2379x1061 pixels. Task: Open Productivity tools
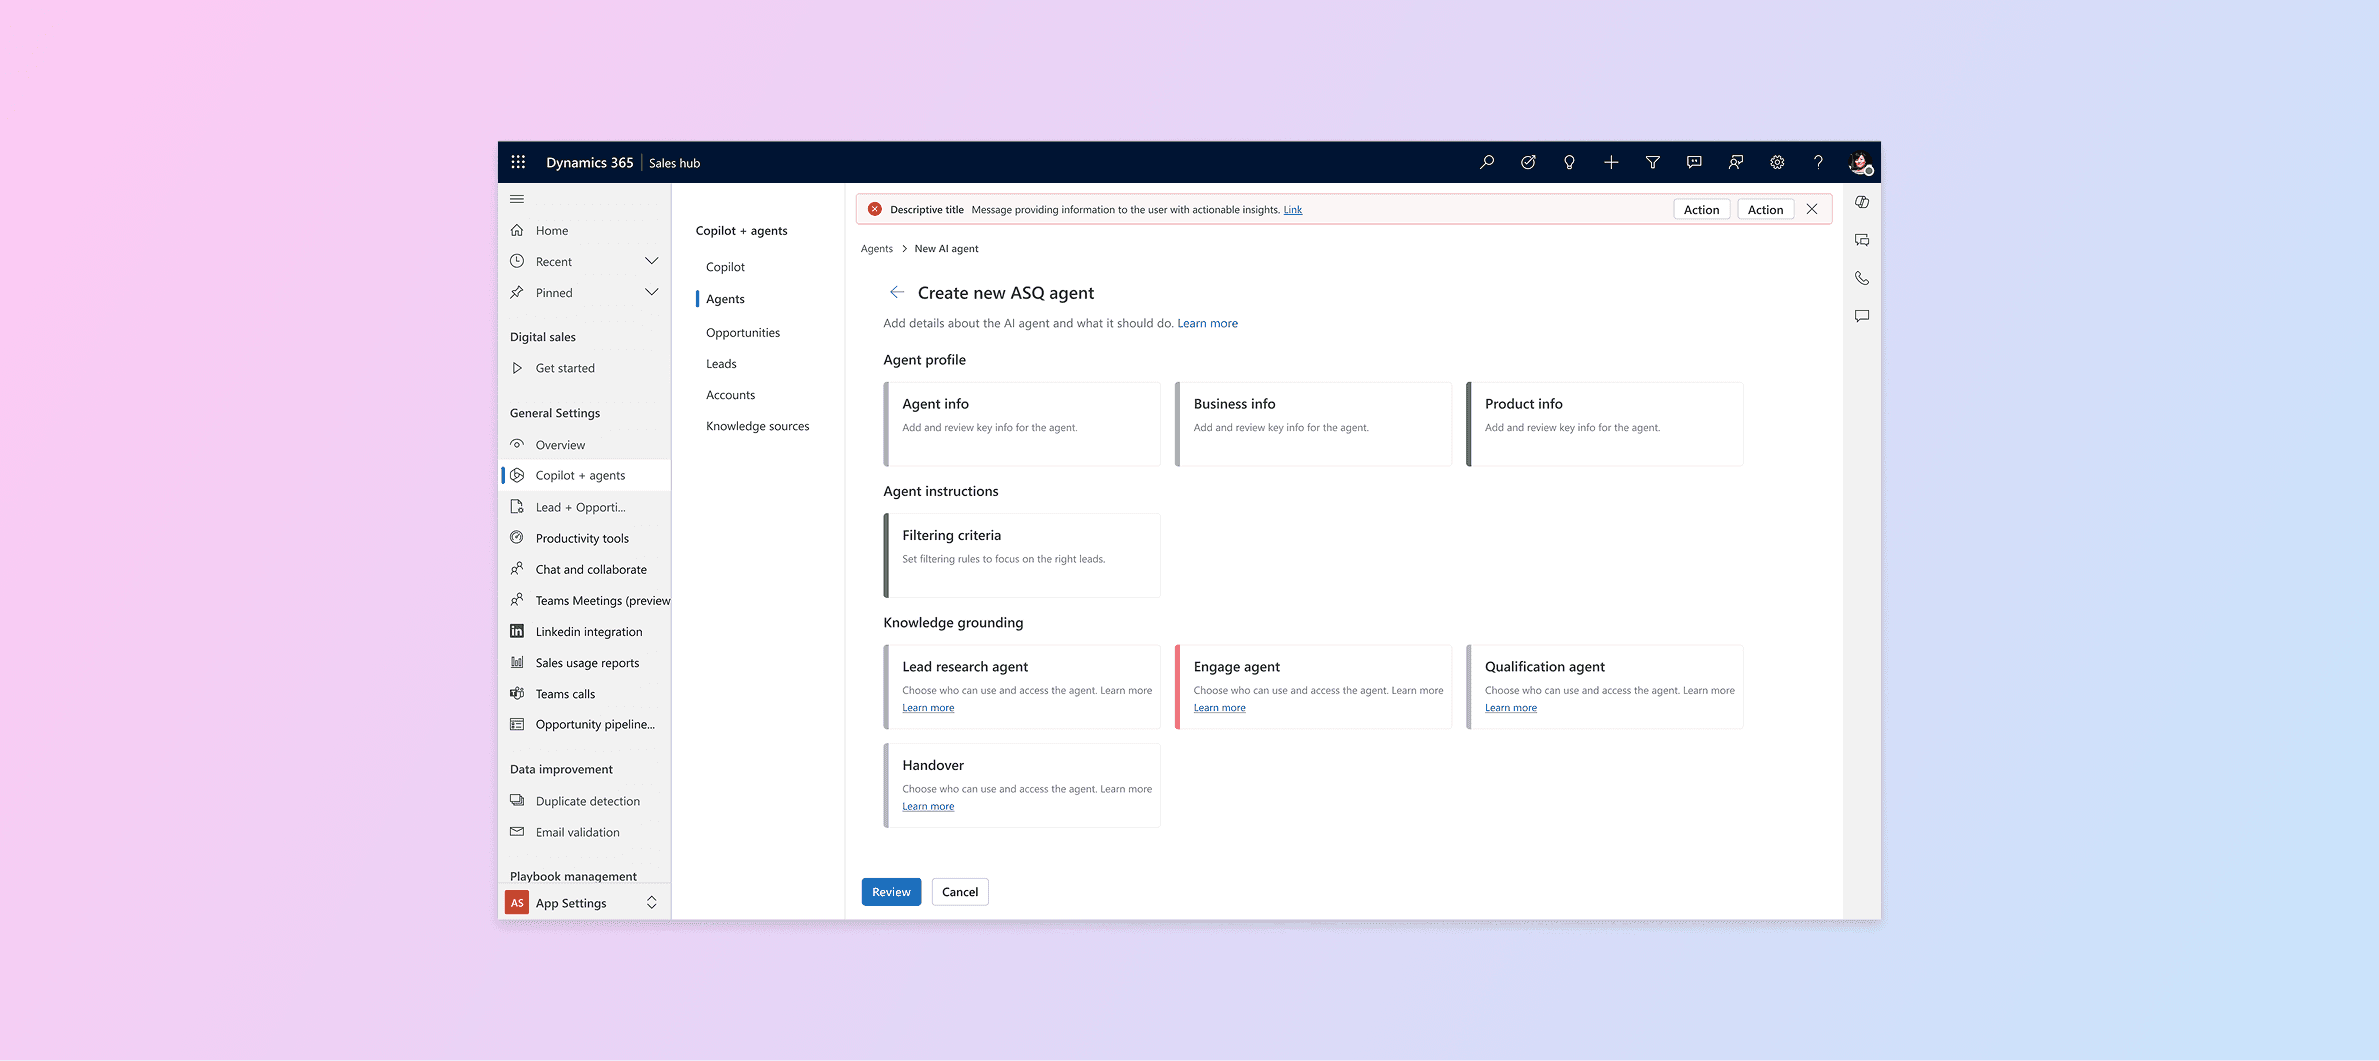[585, 538]
